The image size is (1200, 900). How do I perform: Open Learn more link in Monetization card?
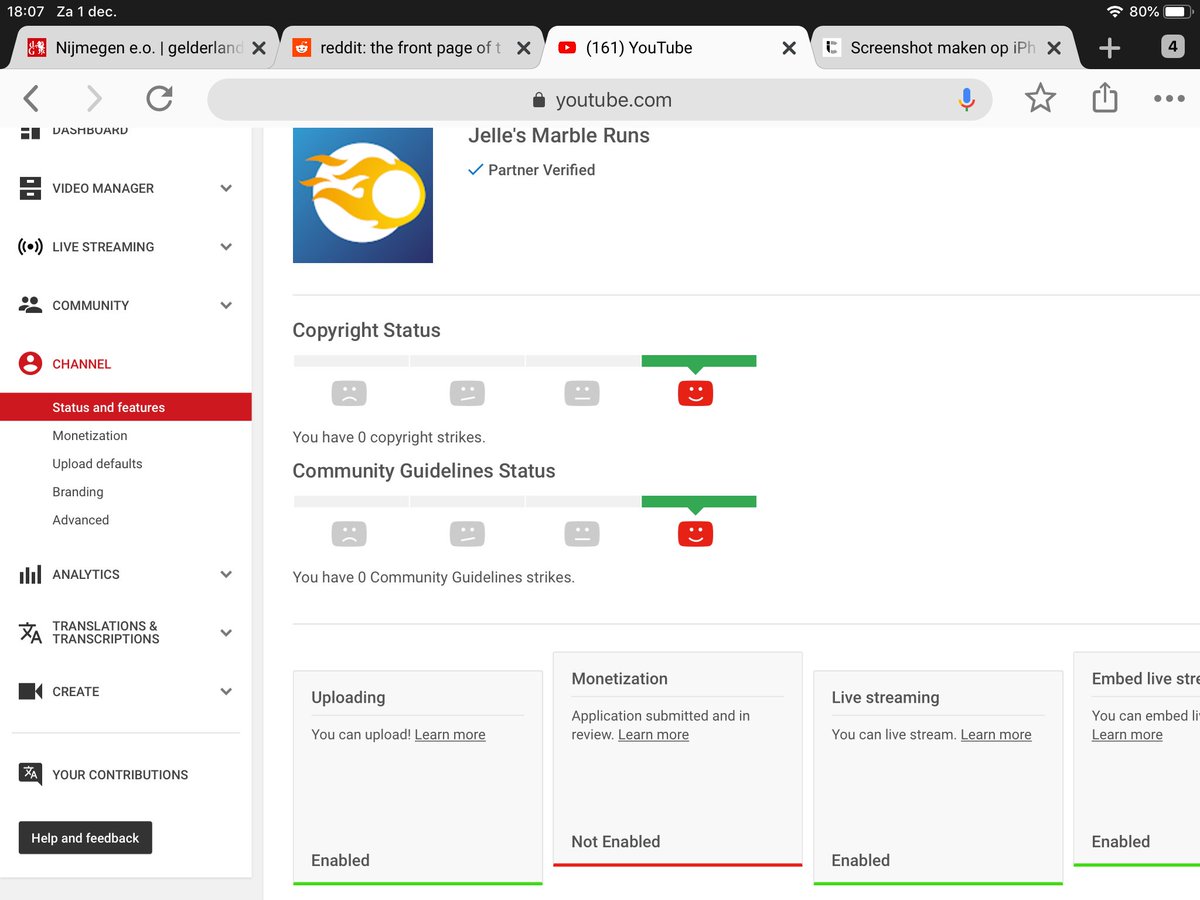click(x=653, y=734)
